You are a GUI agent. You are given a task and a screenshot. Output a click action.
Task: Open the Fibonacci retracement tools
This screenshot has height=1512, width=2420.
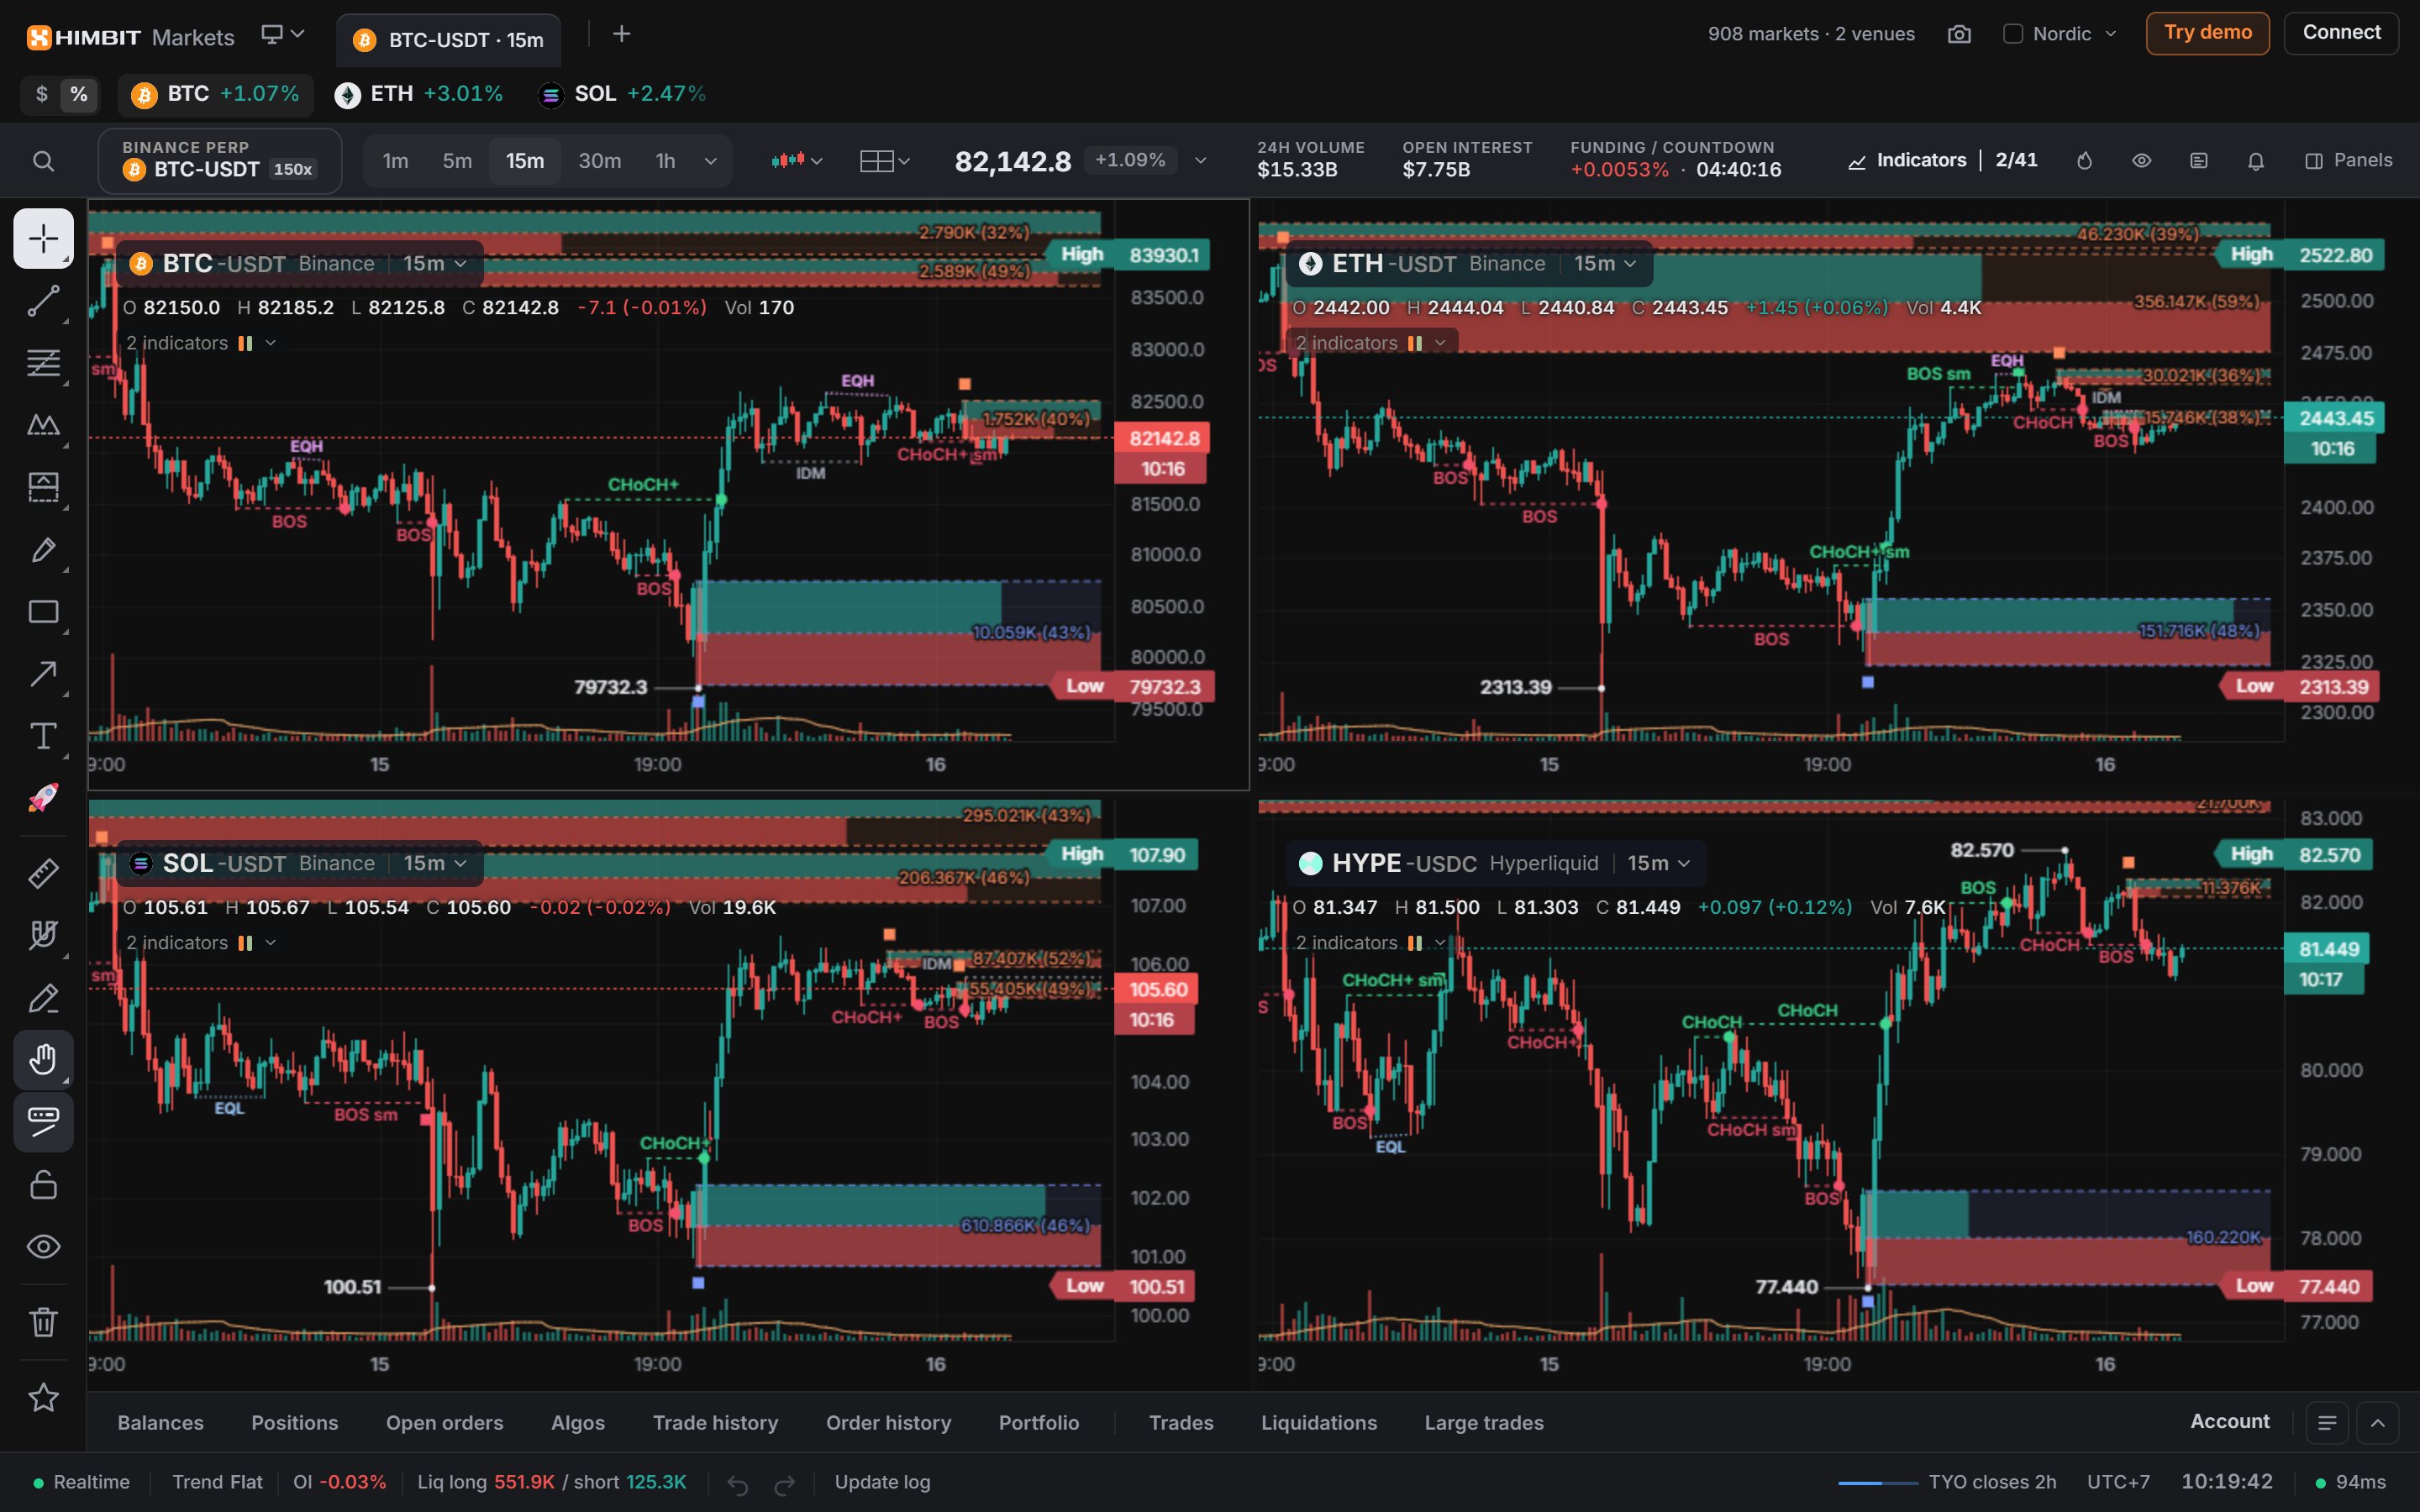tap(43, 362)
